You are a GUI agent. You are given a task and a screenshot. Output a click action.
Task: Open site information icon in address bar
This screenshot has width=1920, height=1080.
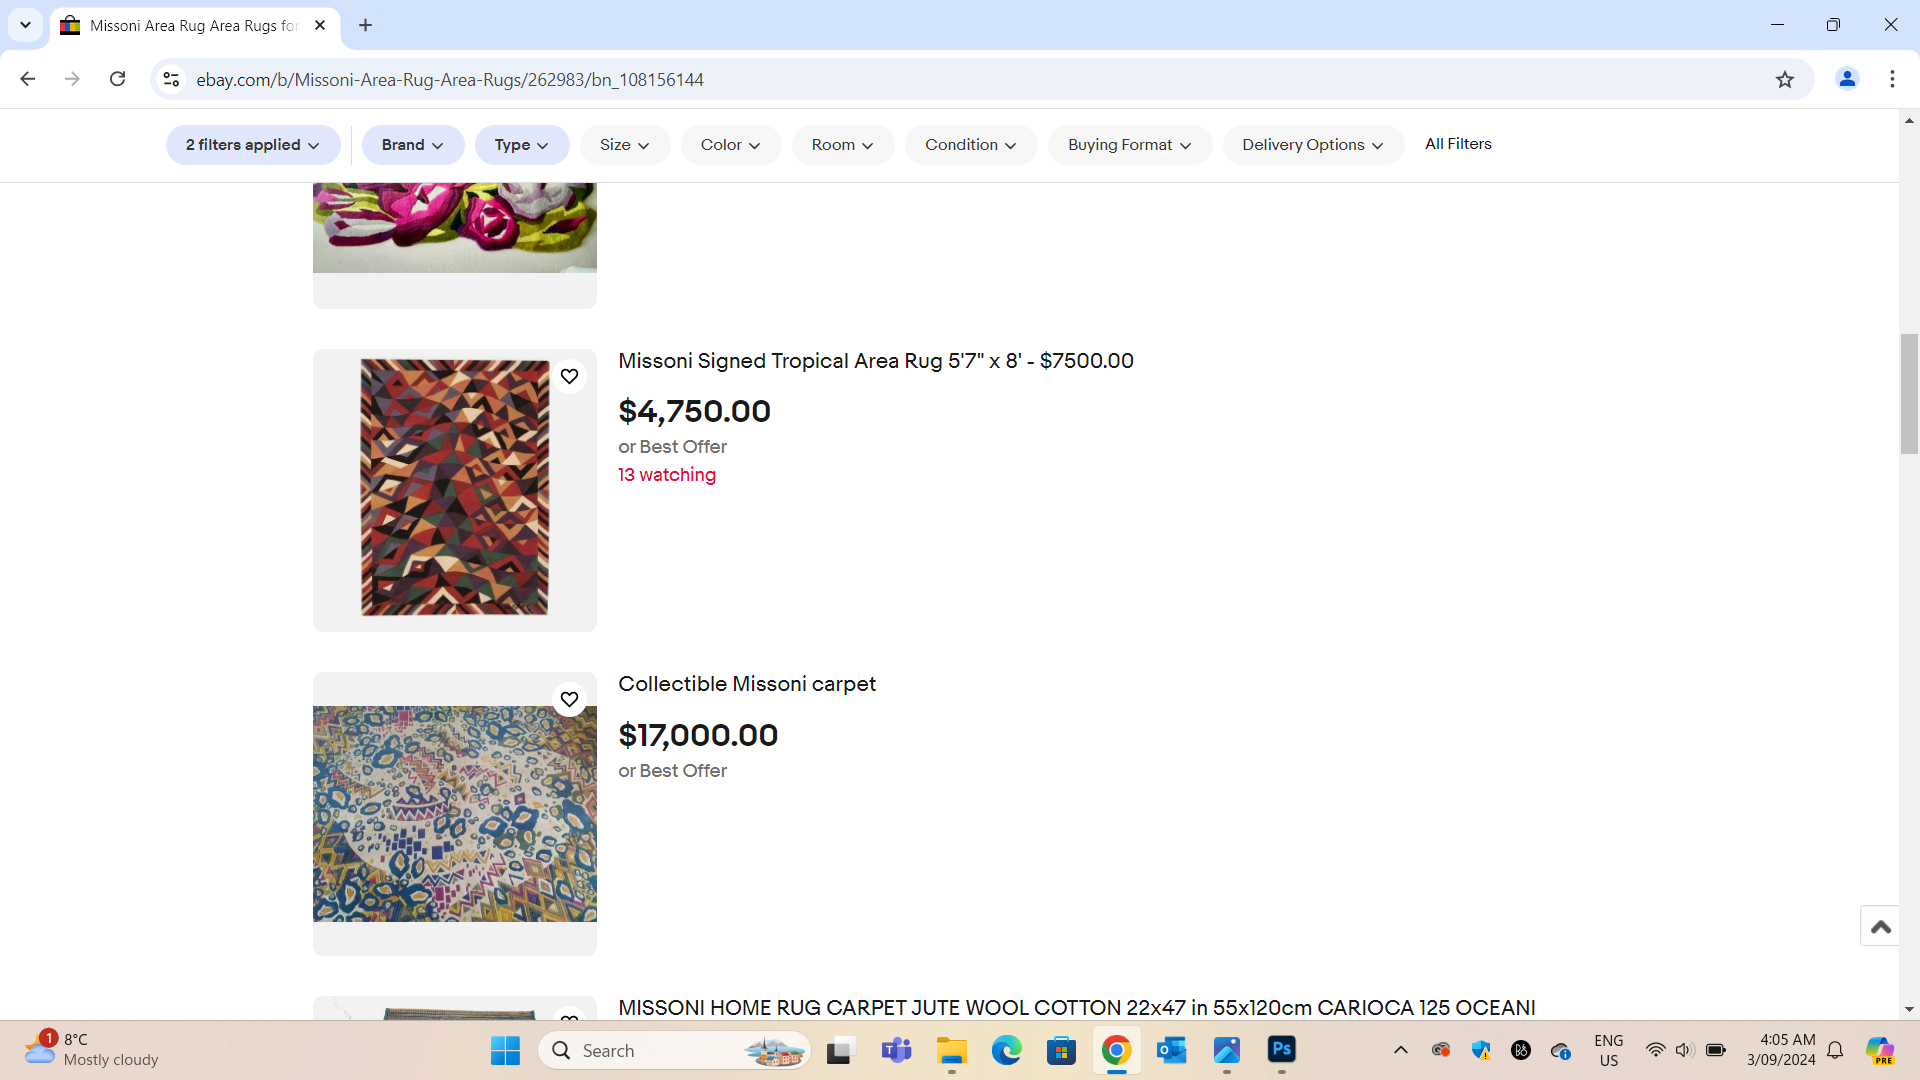point(171,79)
